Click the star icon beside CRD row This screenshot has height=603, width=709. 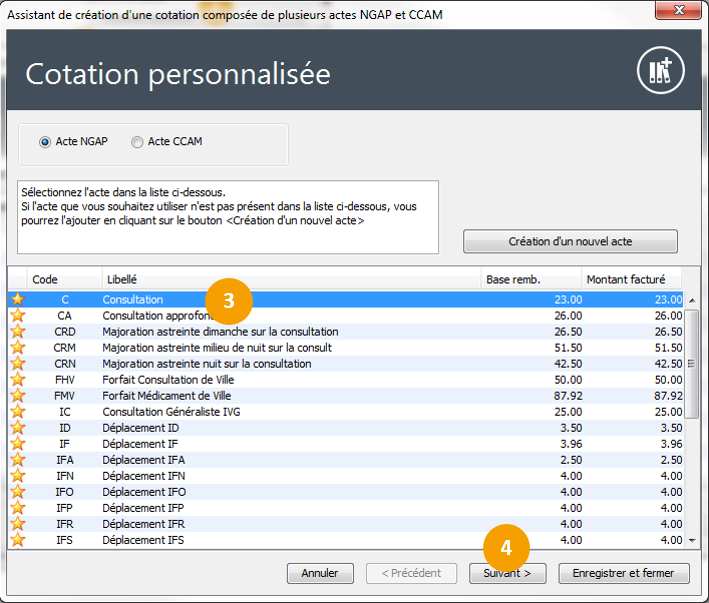[x=17, y=331]
